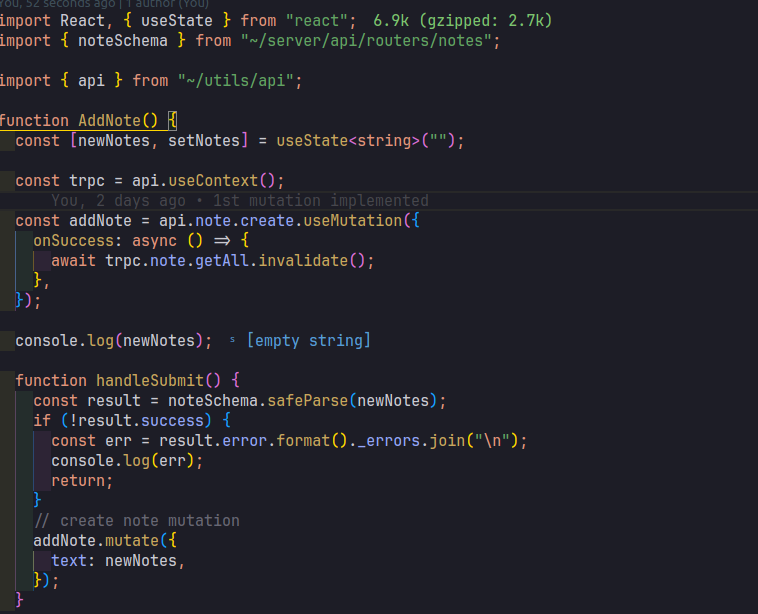Click "trpc" in the const trpc declaration
758x614 pixels.
point(87,181)
